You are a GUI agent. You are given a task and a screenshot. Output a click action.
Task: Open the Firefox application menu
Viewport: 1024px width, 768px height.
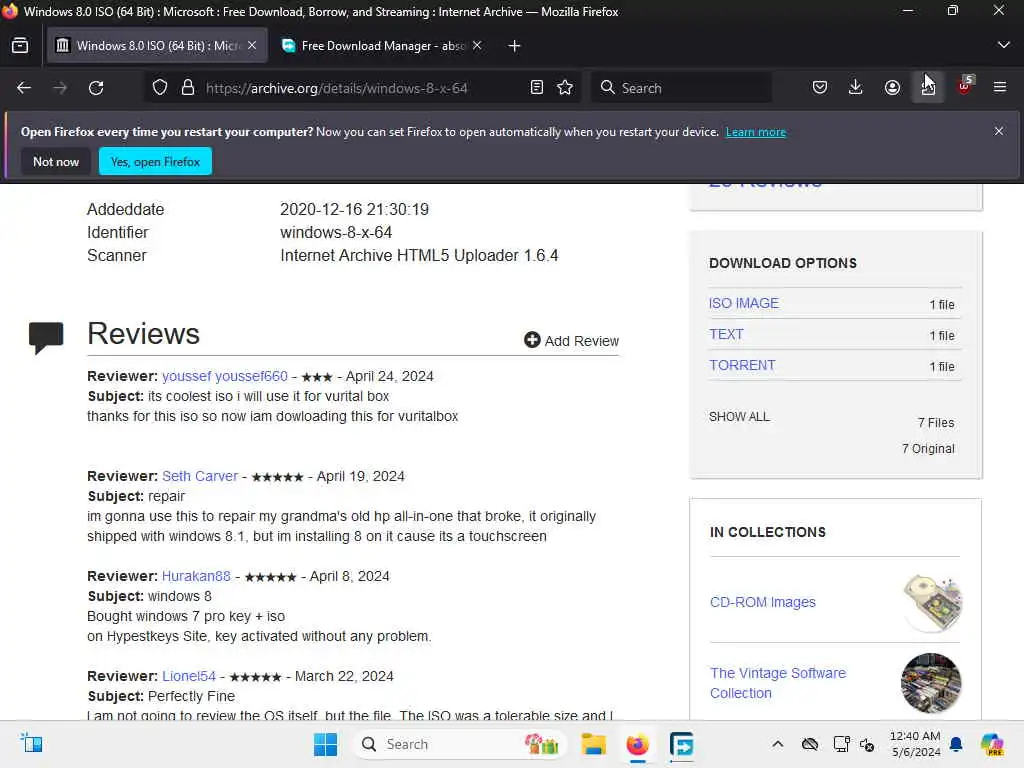tap(1000, 88)
